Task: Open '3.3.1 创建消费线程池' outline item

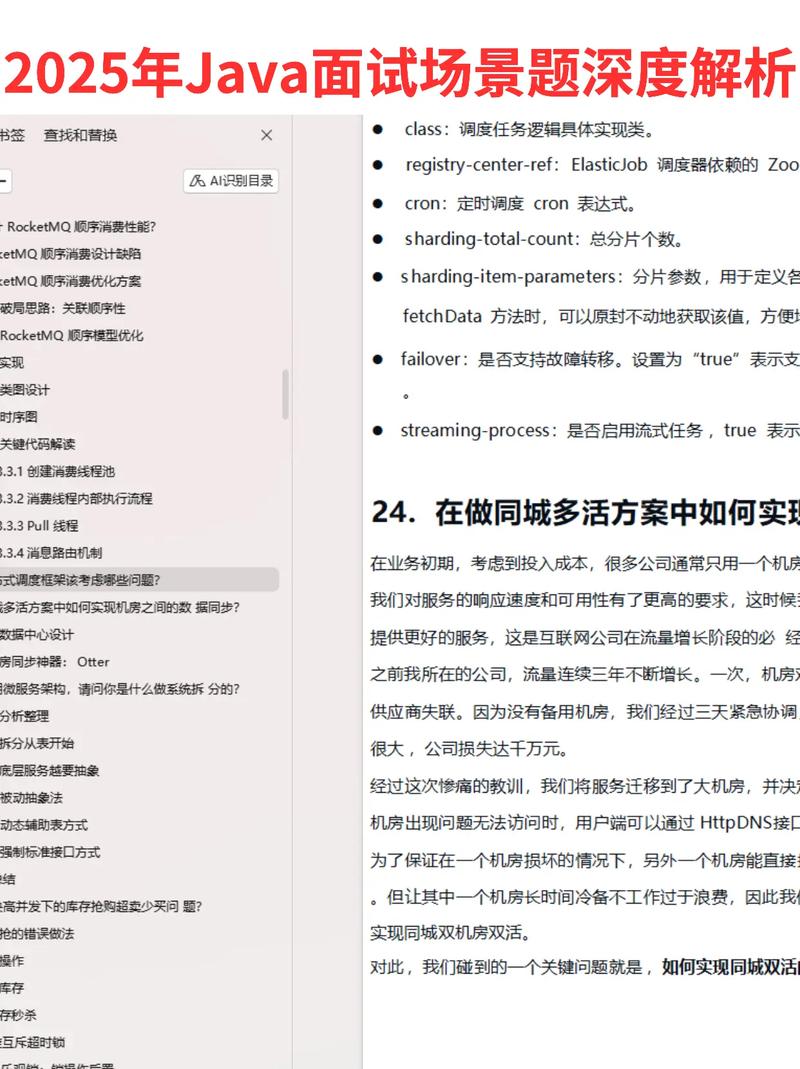Action: click(x=70, y=471)
